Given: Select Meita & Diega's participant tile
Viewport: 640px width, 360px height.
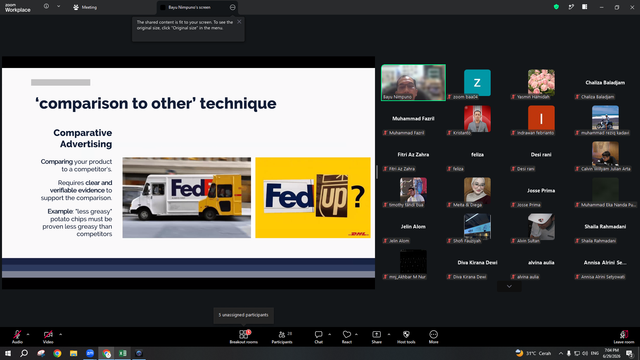Looking at the screenshot, I should click(x=477, y=190).
